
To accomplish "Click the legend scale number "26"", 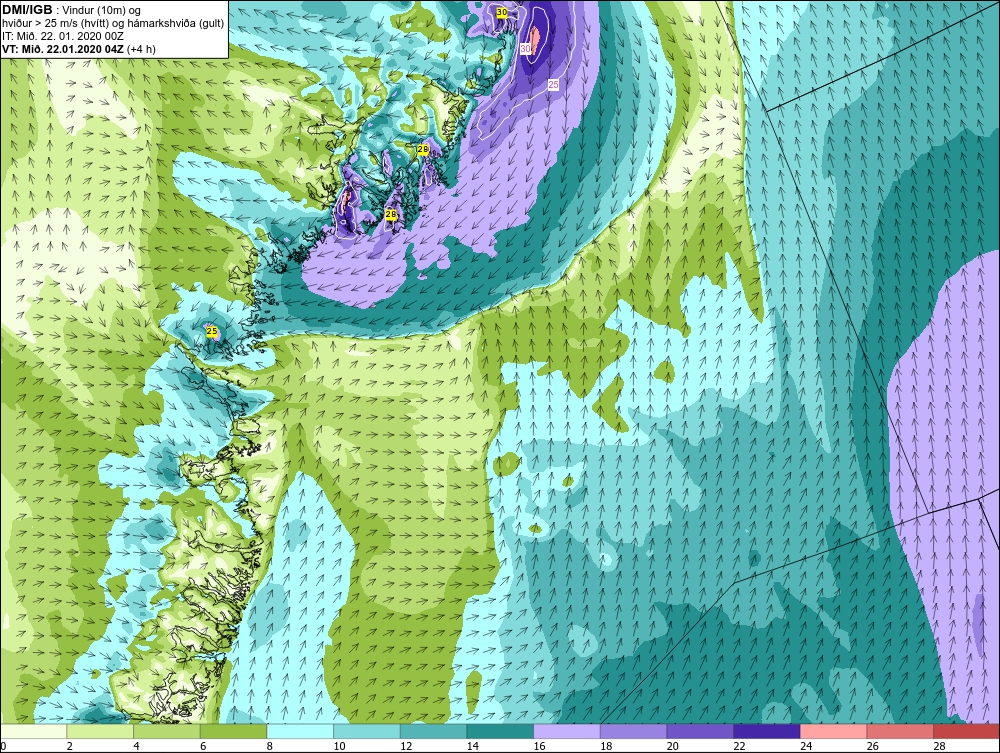I will 872,746.
